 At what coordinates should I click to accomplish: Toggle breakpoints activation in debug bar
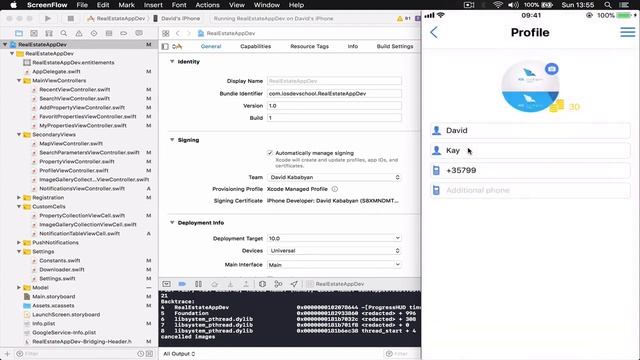click(x=182, y=284)
